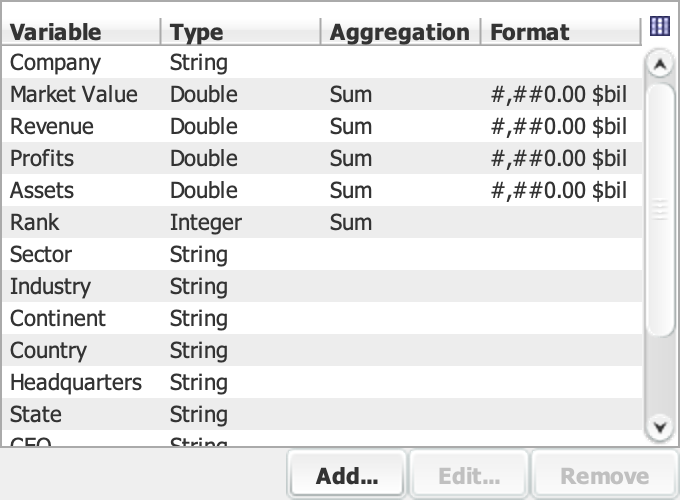Sort by the Variable column header

[x=56, y=32]
